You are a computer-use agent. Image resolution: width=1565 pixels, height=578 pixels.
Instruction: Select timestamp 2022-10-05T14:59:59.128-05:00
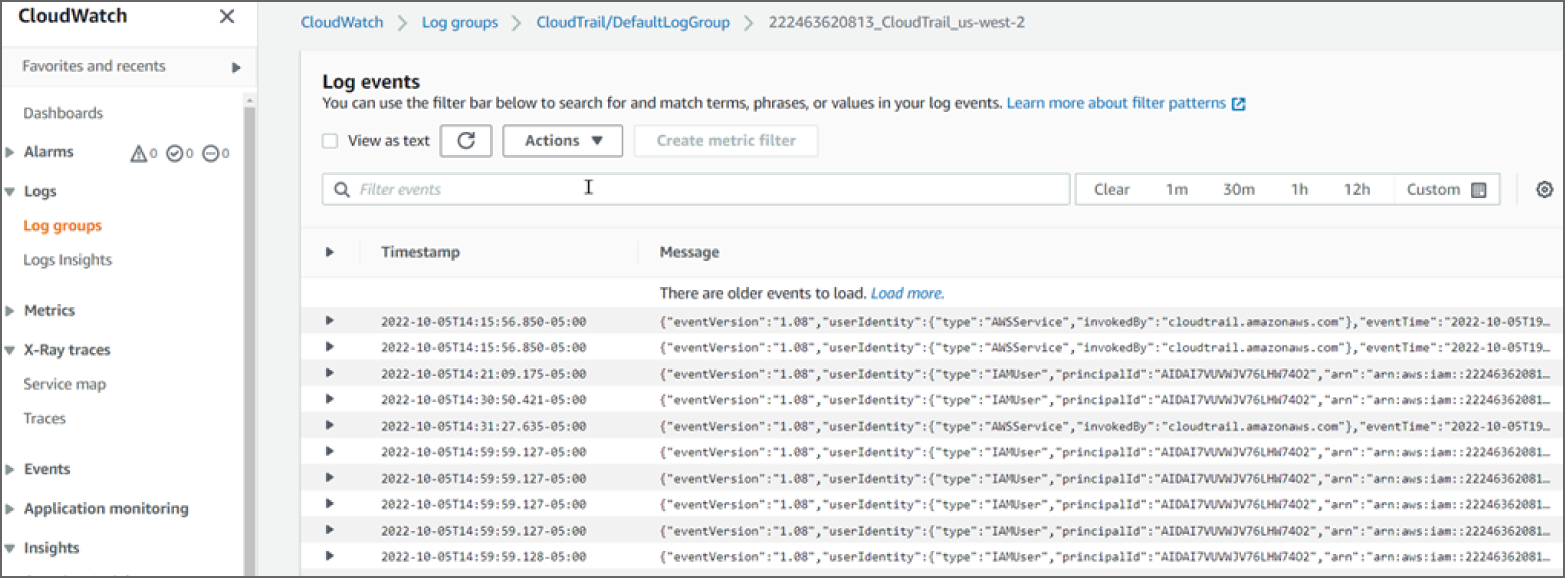(483, 556)
